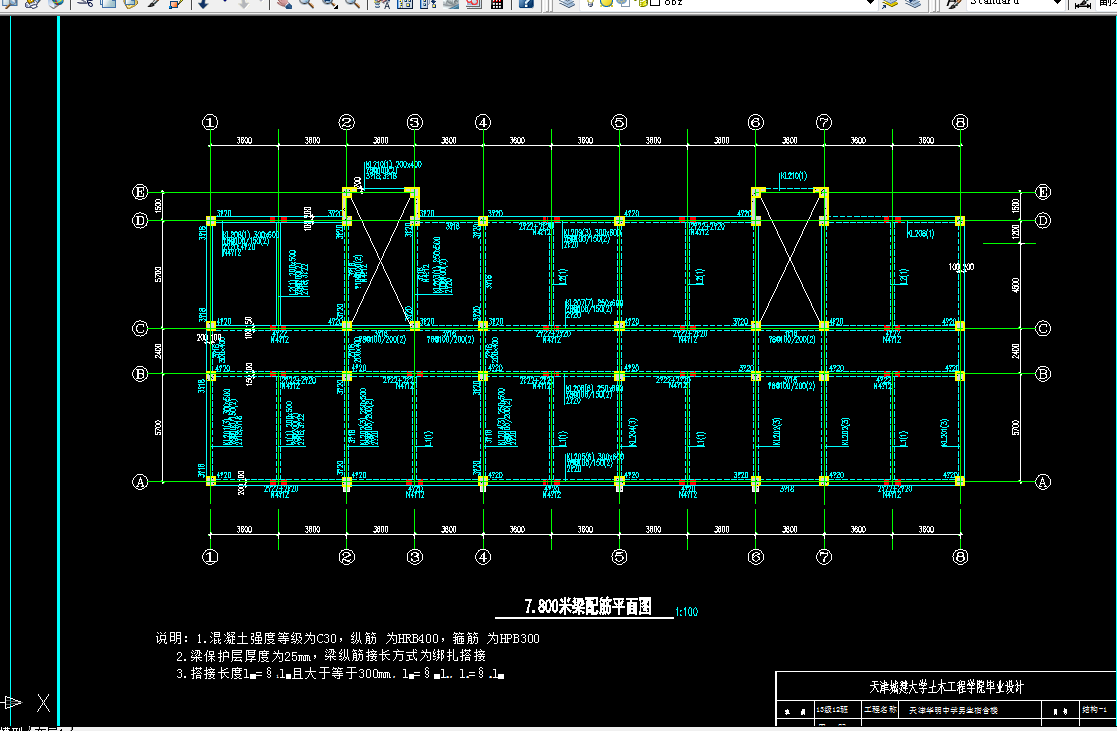Select the right-side 1200 dimension text
Screen dimensions: 1117x731
pos(1015,232)
